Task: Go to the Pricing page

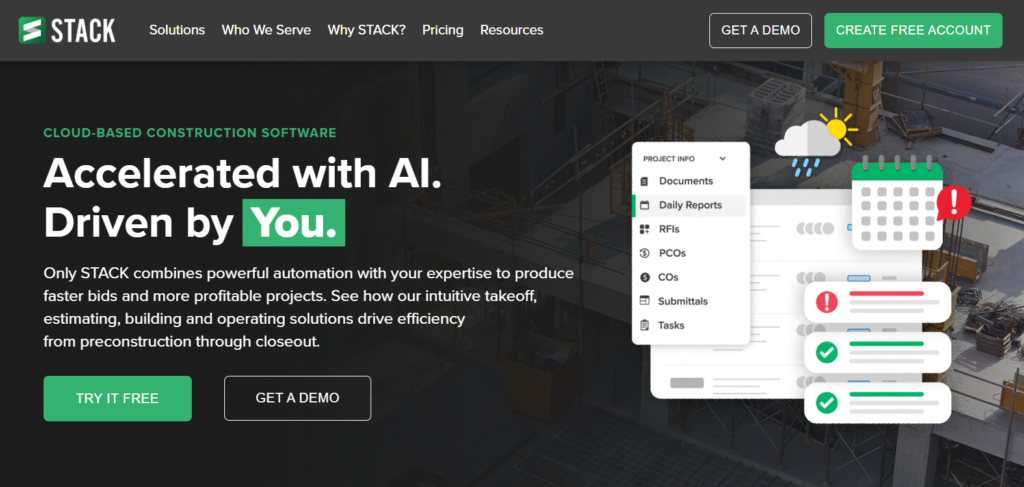Action: click(443, 30)
